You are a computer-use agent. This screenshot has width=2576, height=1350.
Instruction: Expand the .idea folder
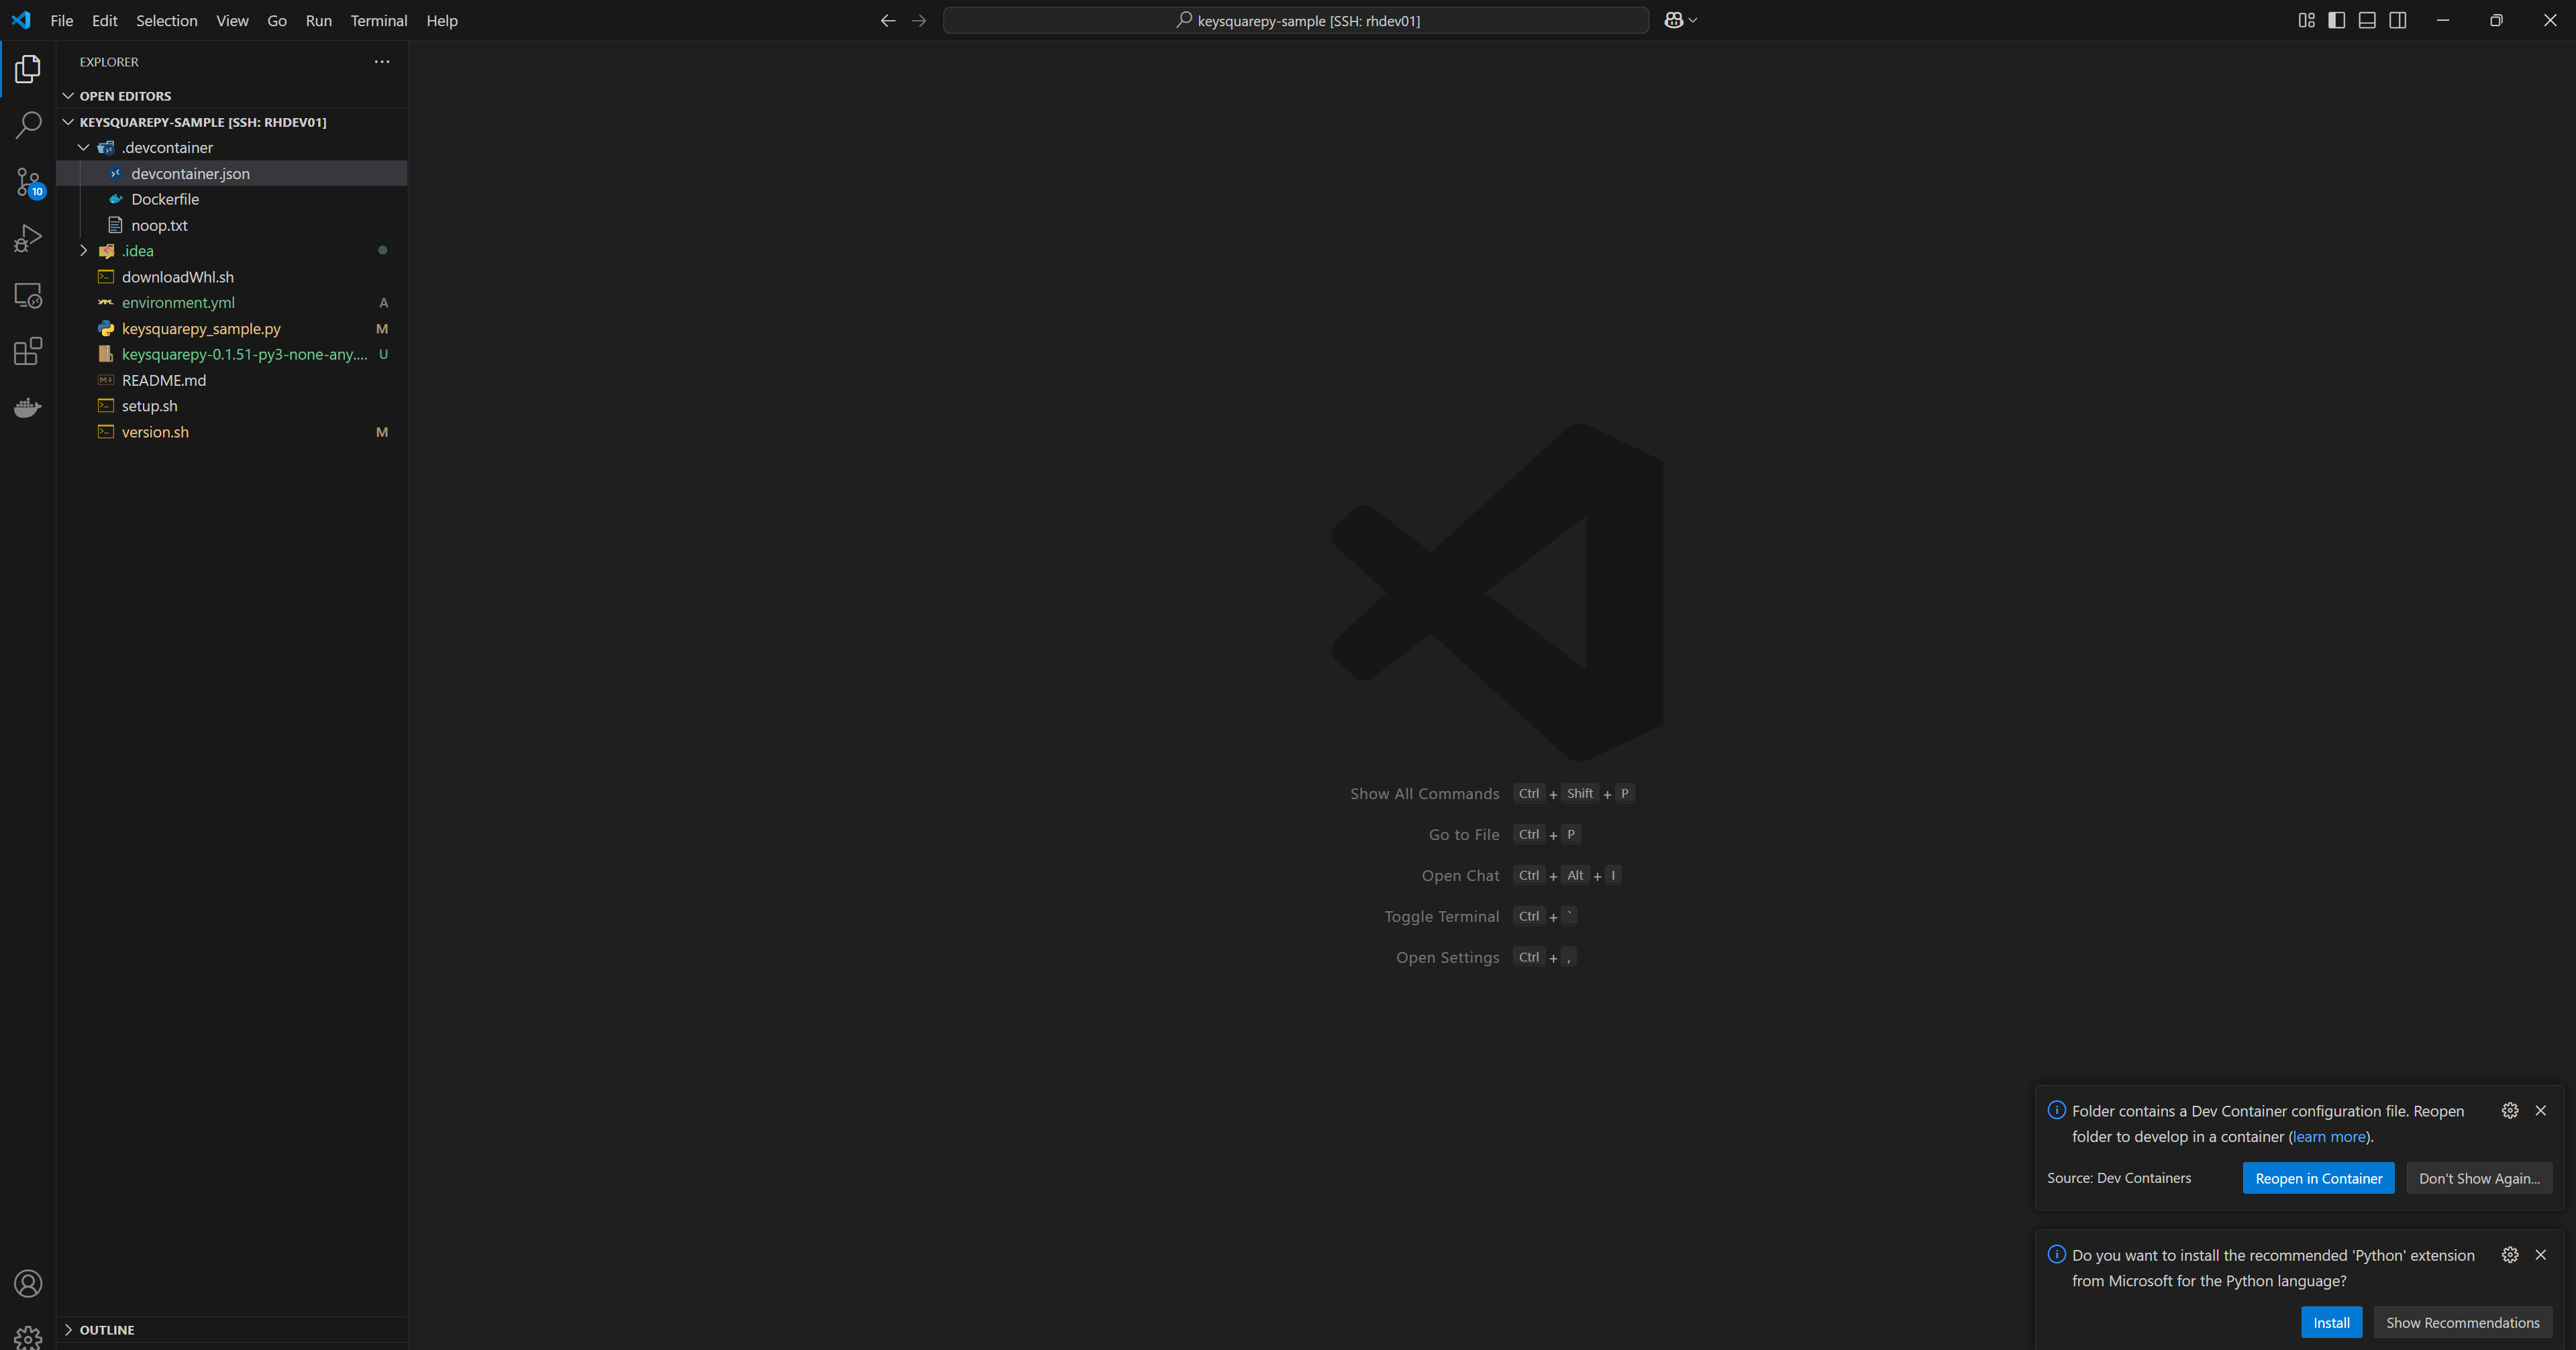coord(84,250)
